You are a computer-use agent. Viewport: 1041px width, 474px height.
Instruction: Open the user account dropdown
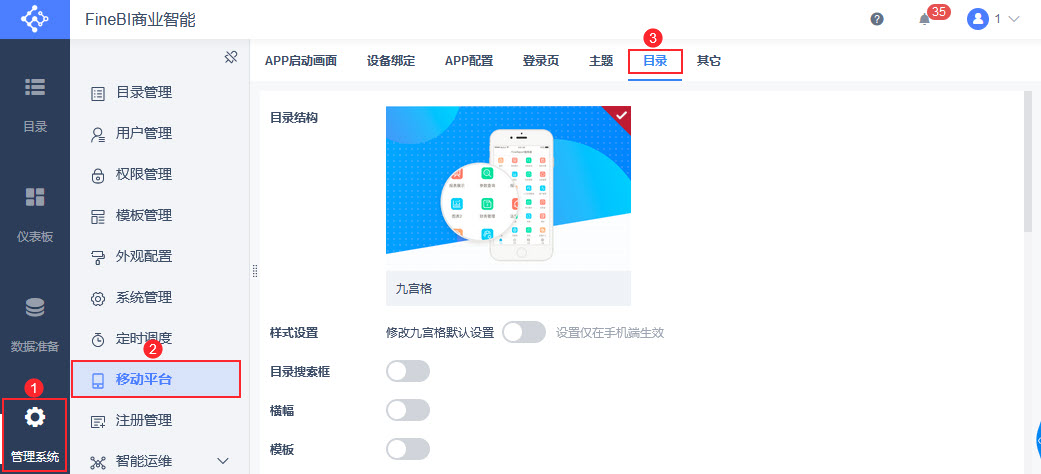(993, 19)
